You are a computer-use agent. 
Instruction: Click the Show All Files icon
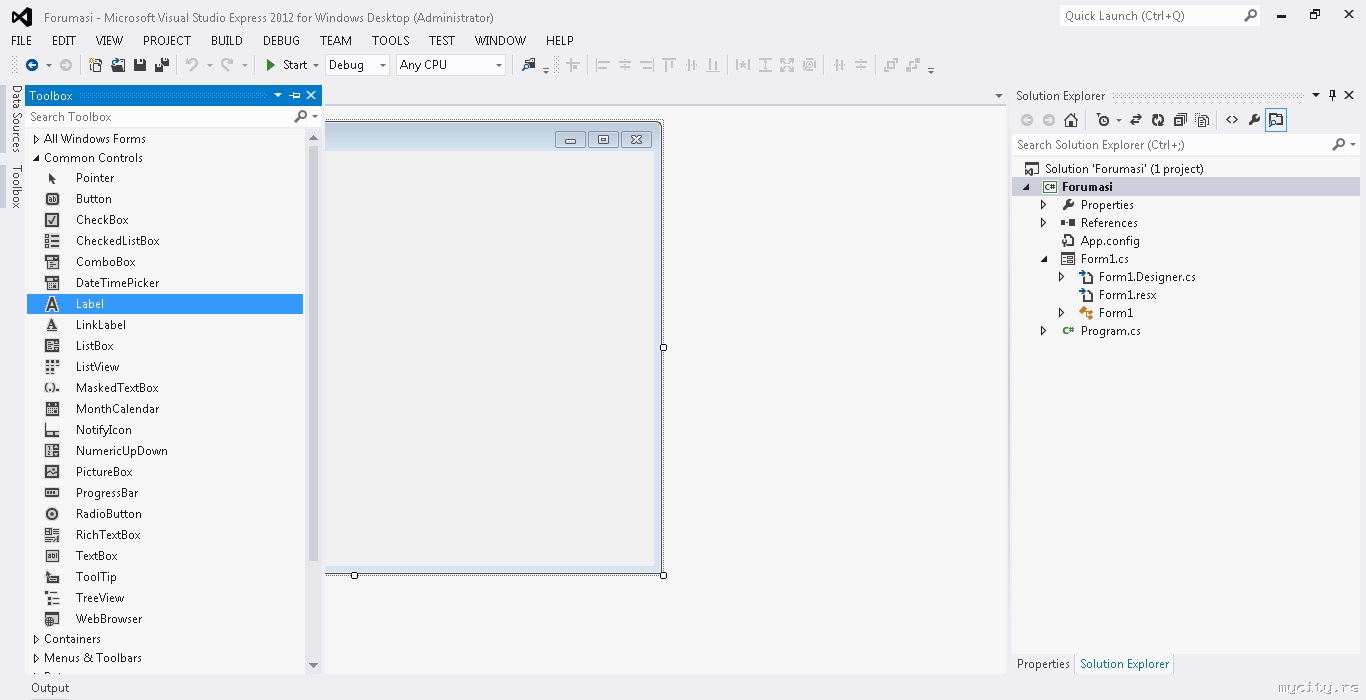1202,120
